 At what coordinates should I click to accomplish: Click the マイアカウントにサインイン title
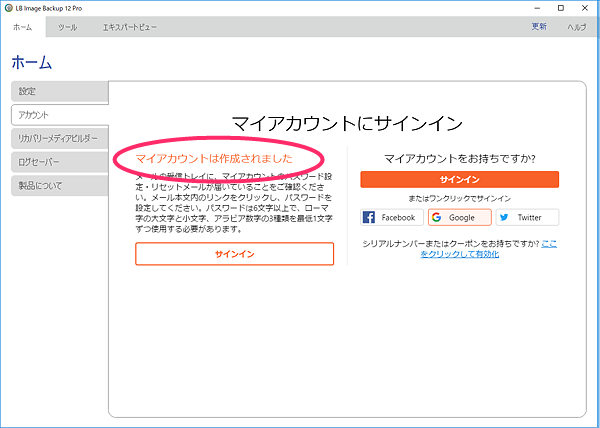point(347,123)
